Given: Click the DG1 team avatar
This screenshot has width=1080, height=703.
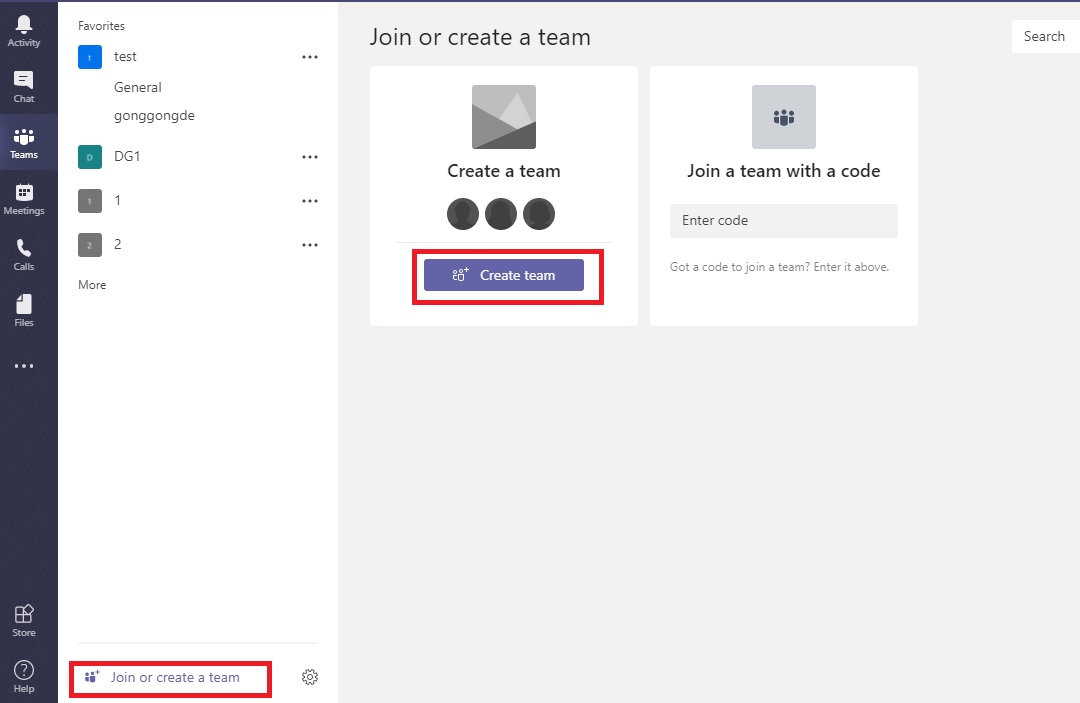Looking at the screenshot, I should pyautogui.click(x=90, y=157).
